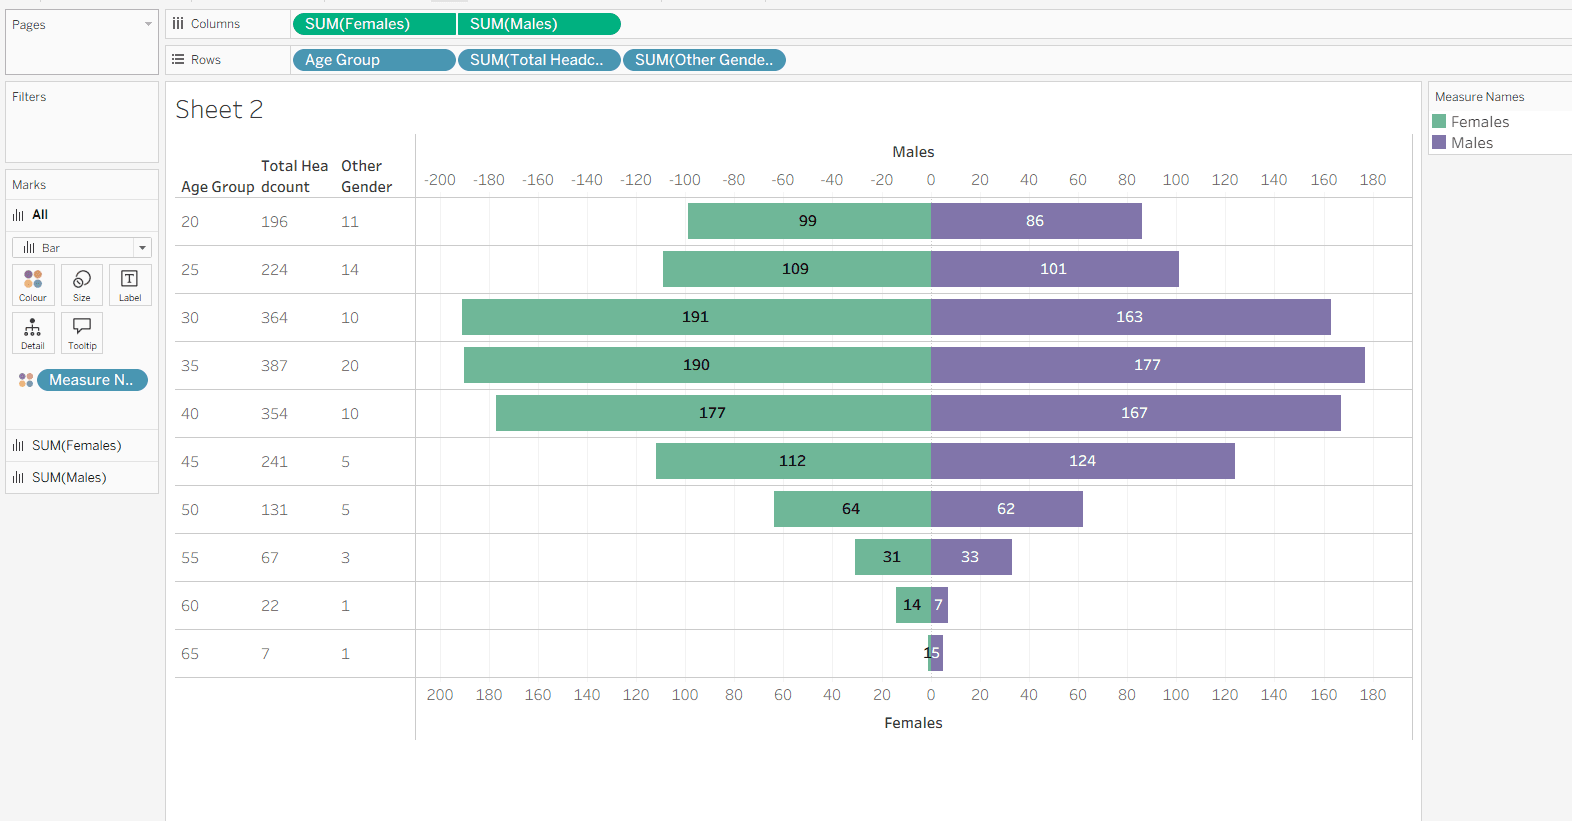Open the Tooltip marks card
This screenshot has width=1572, height=821.
pos(82,332)
